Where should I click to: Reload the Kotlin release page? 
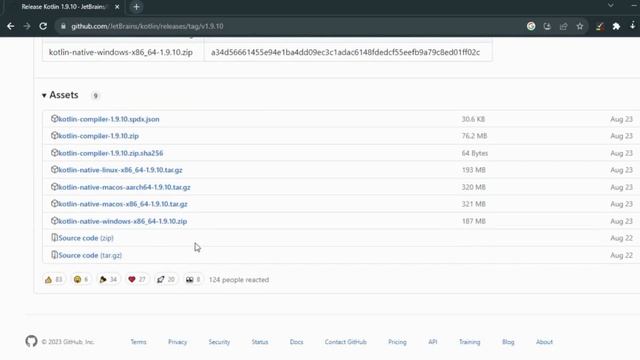coord(43,26)
